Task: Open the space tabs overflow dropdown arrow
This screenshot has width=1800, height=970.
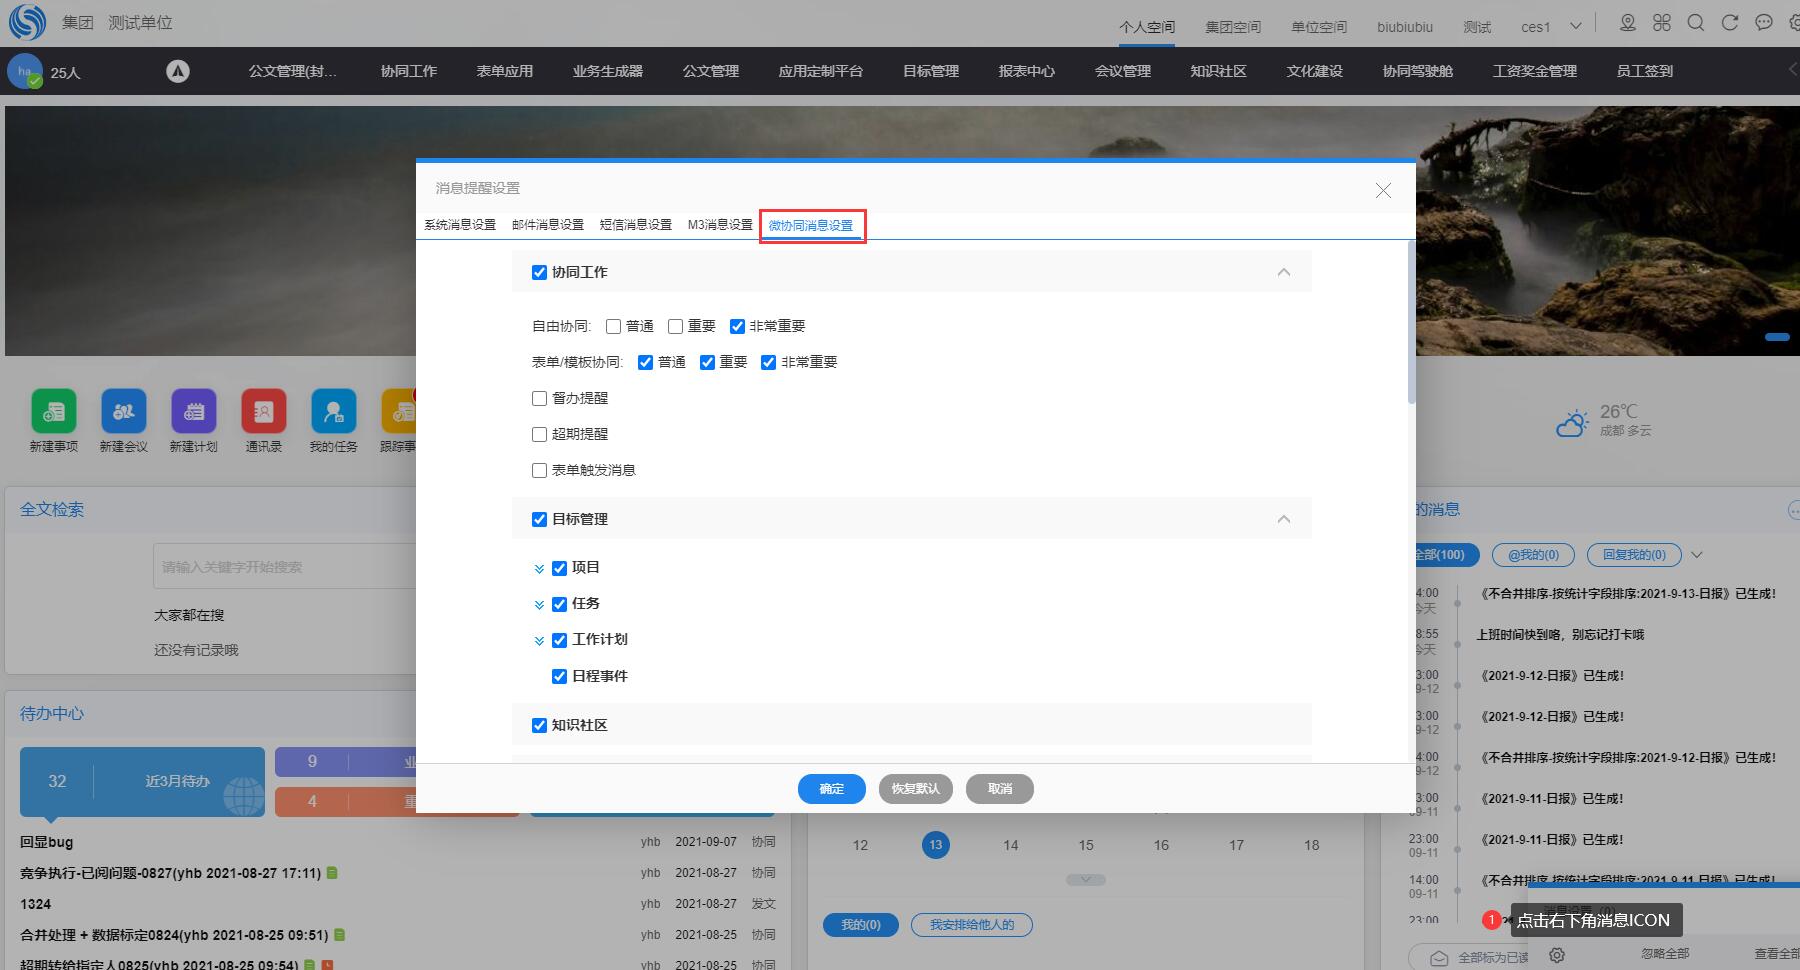Action: [1576, 26]
